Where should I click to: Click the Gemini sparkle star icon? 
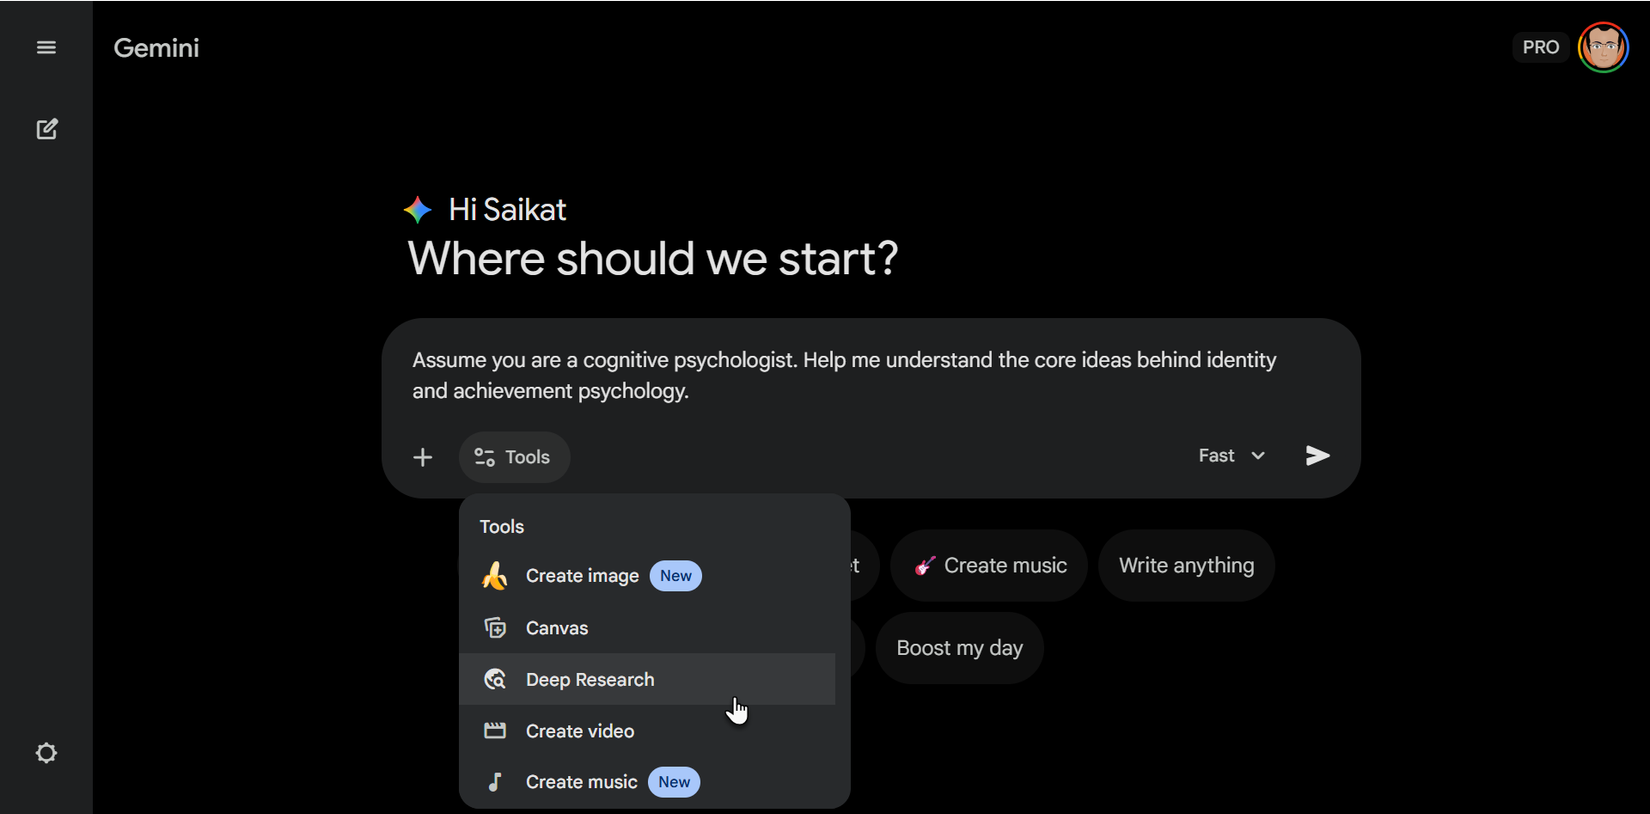click(x=418, y=210)
